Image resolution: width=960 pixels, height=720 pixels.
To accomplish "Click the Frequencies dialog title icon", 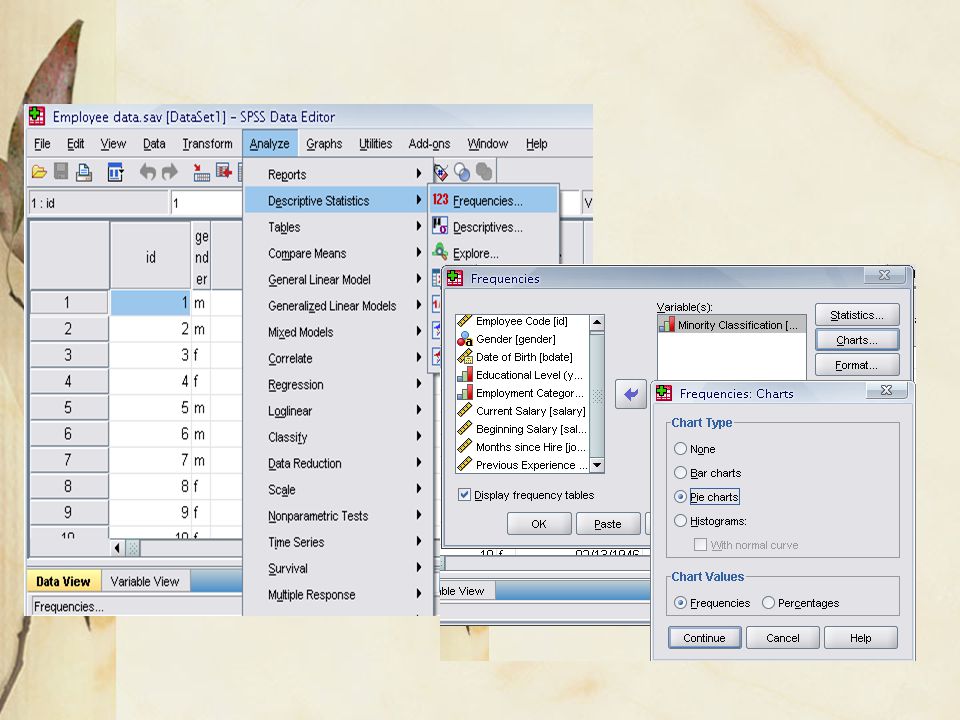I will (x=455, y=278).
